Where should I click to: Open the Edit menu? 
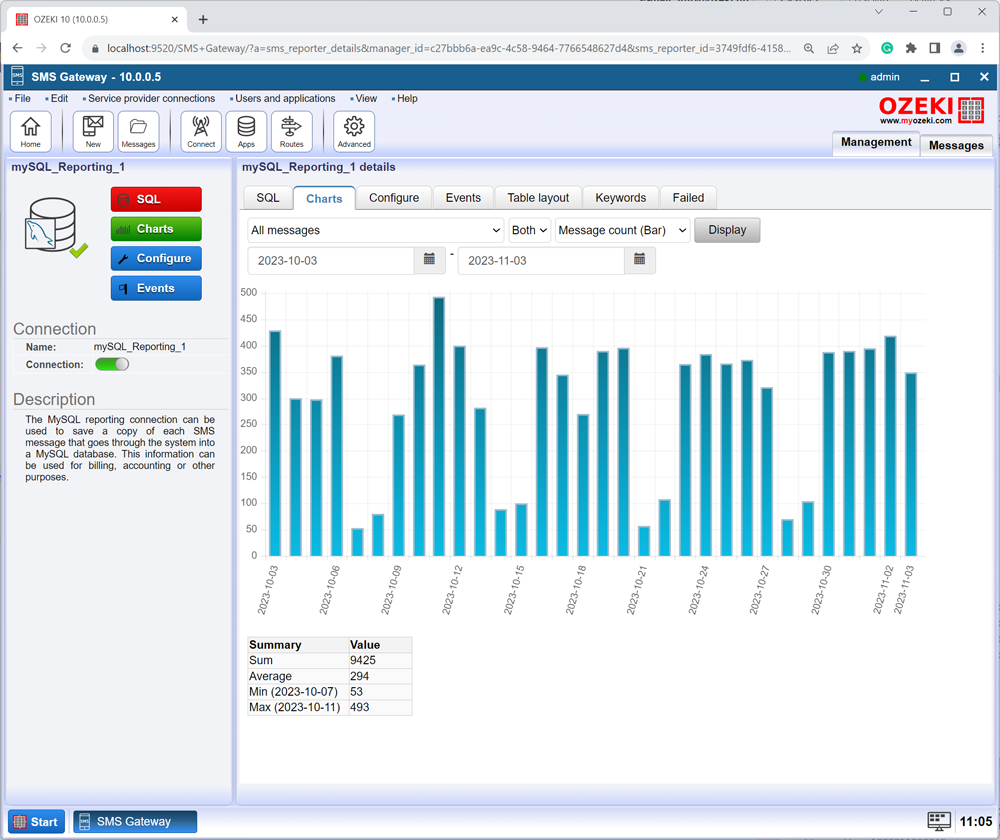pyautogui.click(x=59, y=98)
